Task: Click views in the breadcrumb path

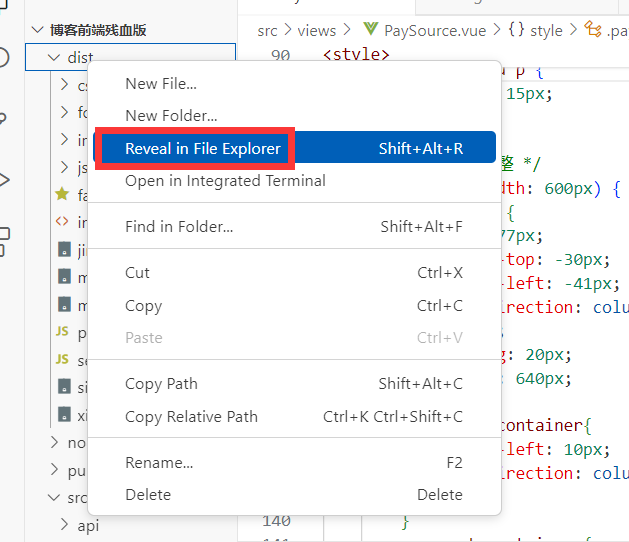Action: coord(317,30)
